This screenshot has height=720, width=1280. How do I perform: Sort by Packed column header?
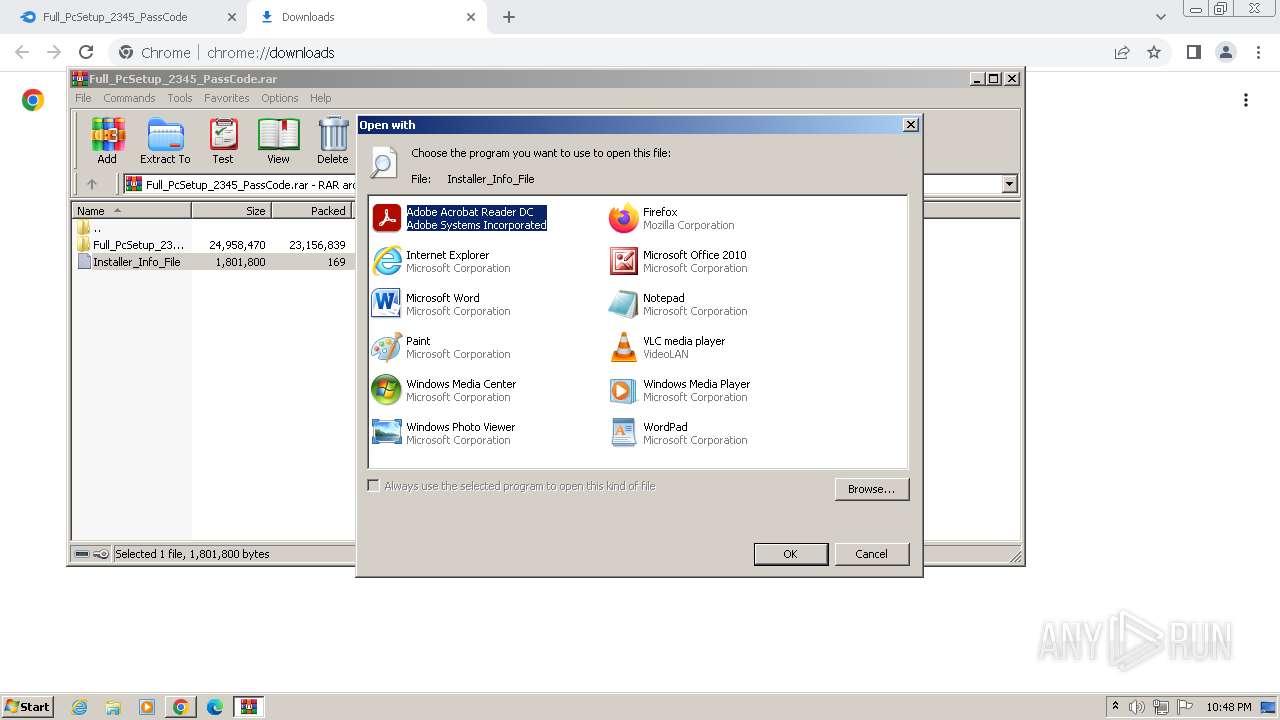(x=311, y=211)
